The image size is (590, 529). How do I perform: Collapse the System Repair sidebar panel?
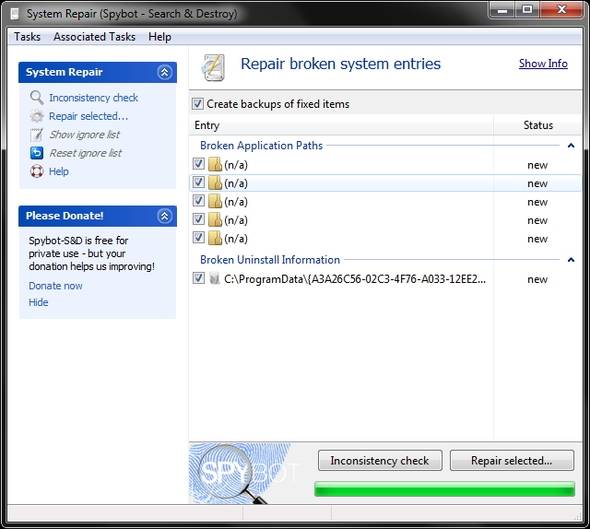point(164,72)
